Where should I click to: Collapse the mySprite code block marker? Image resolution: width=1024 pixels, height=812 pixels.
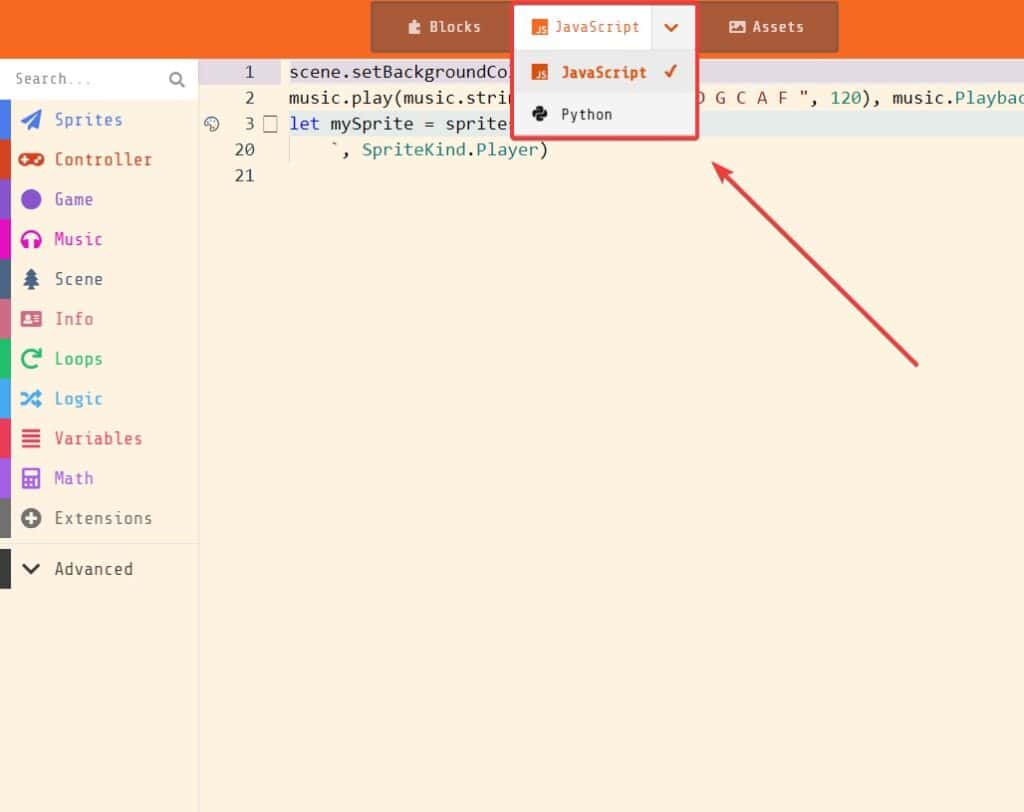click(x=270, y=123)
